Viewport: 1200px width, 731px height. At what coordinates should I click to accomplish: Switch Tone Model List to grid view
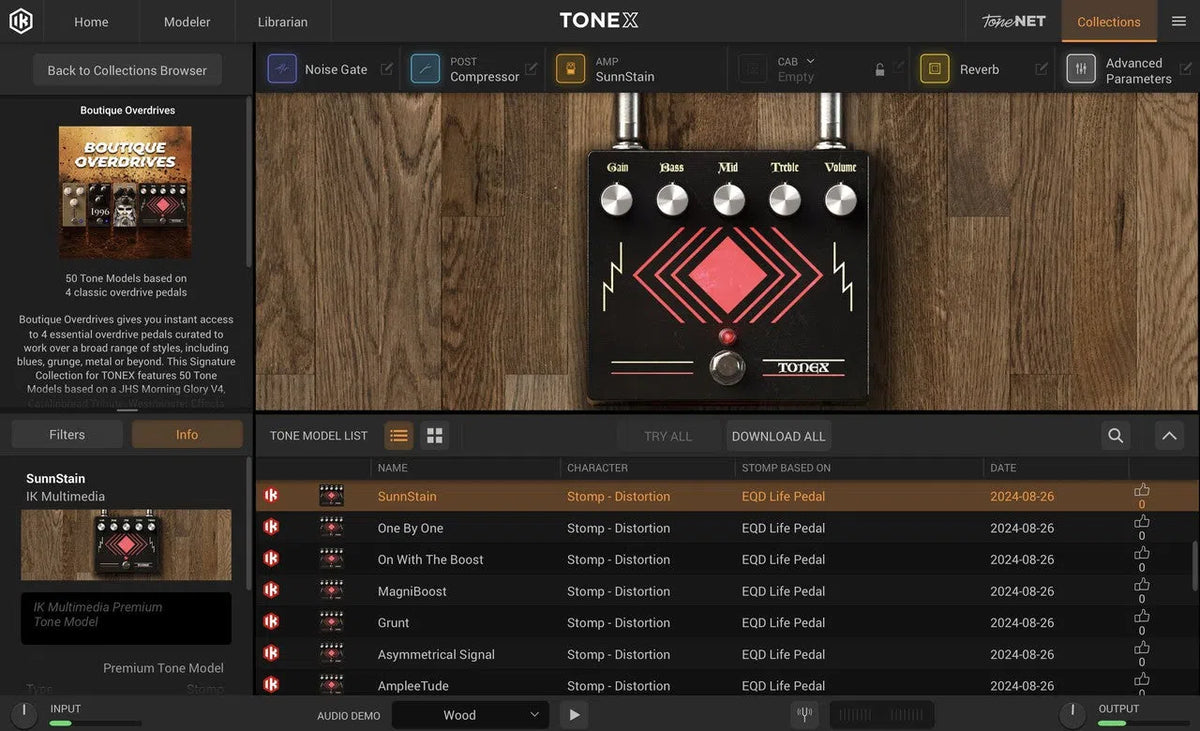434,435
